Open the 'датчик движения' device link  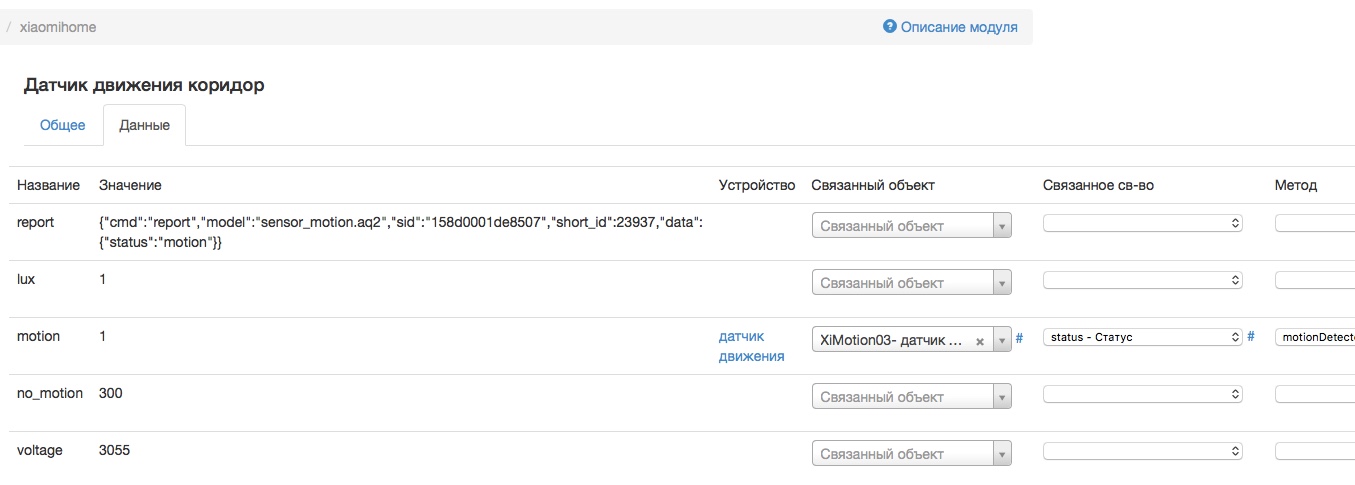pyautogui.click(x=751, y=346)
